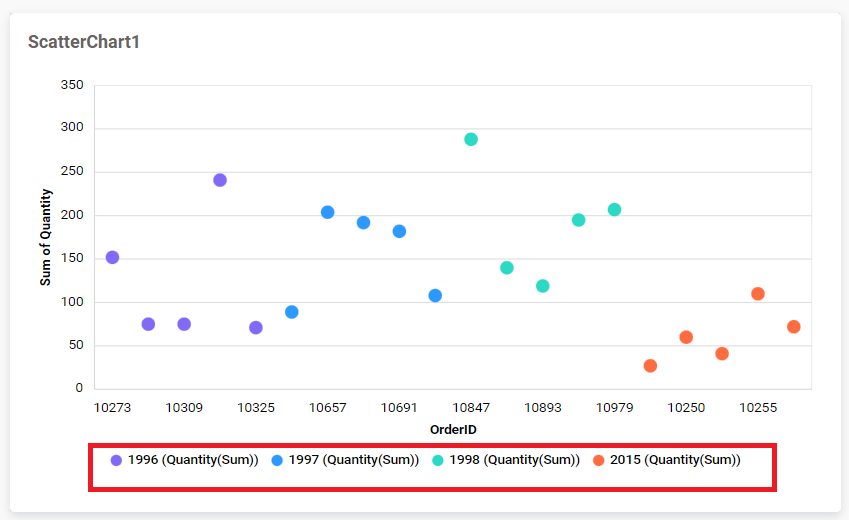Click the ScatterChart1 chart title

[x=83, y=42]
